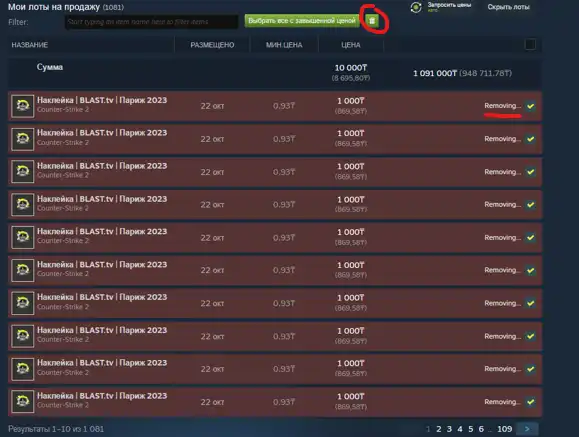Screen dimensions: 579x437
Task: Click the Скрыть лоты button
Action: tap(508, 7)
